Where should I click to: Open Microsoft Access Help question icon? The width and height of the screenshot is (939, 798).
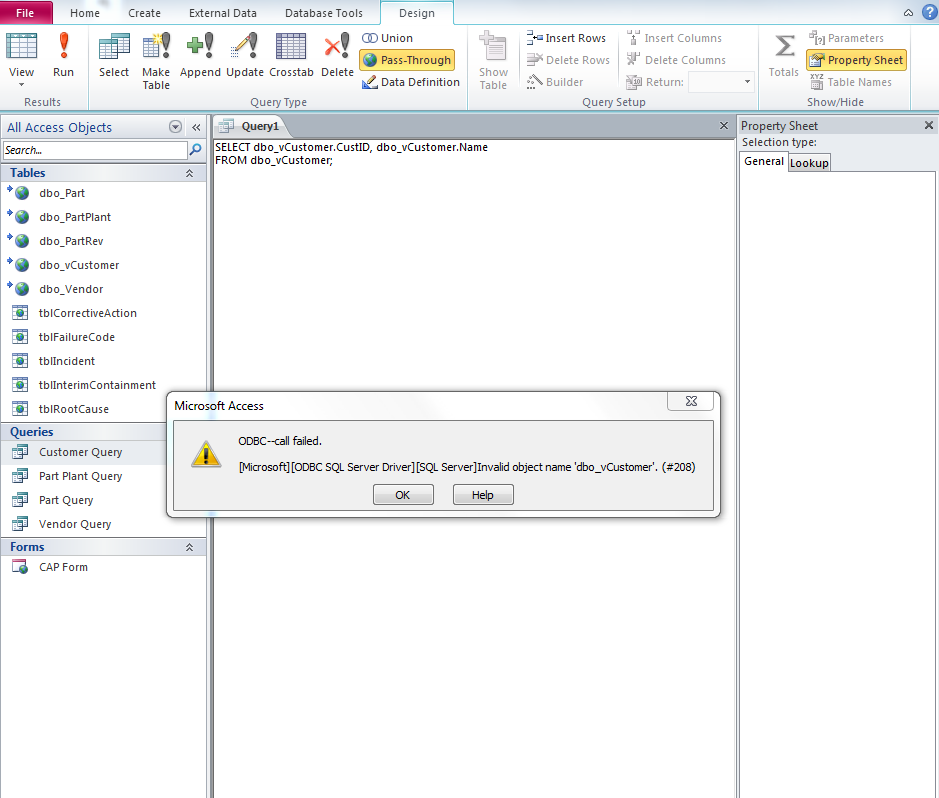coord(929,13)
